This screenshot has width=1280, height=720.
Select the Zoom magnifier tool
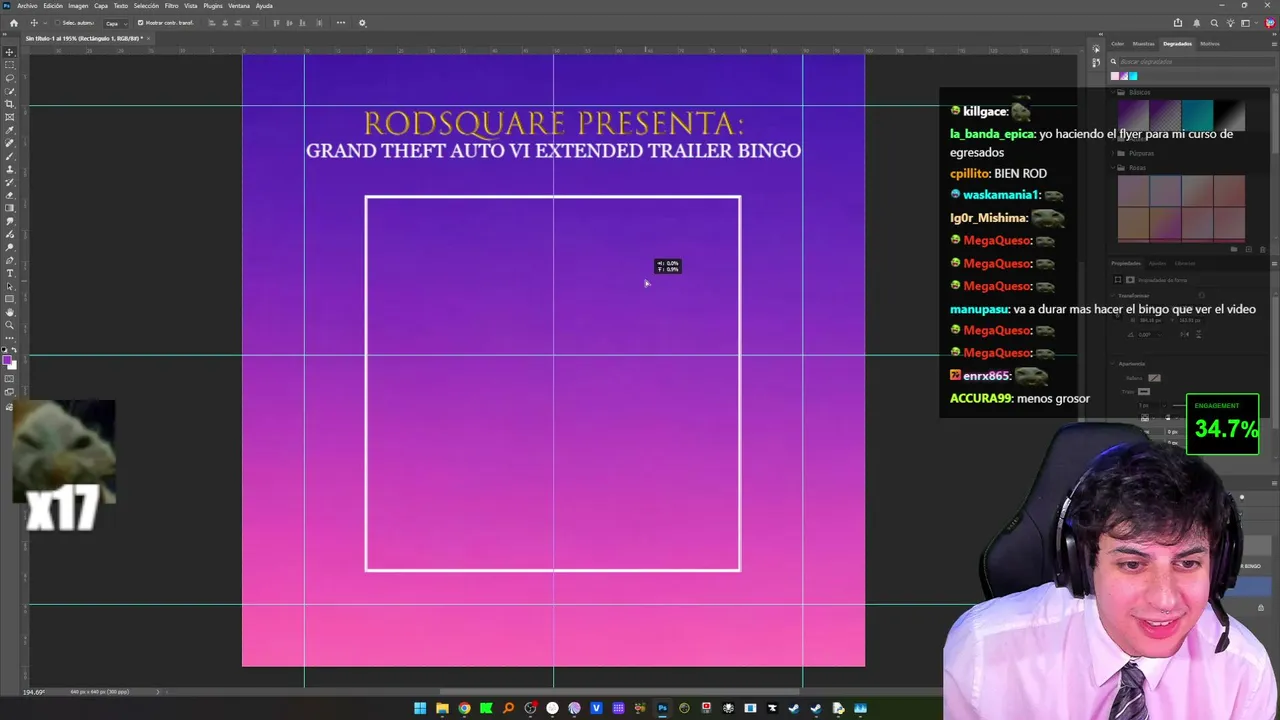pyautogui.click(x=10, y=325)
